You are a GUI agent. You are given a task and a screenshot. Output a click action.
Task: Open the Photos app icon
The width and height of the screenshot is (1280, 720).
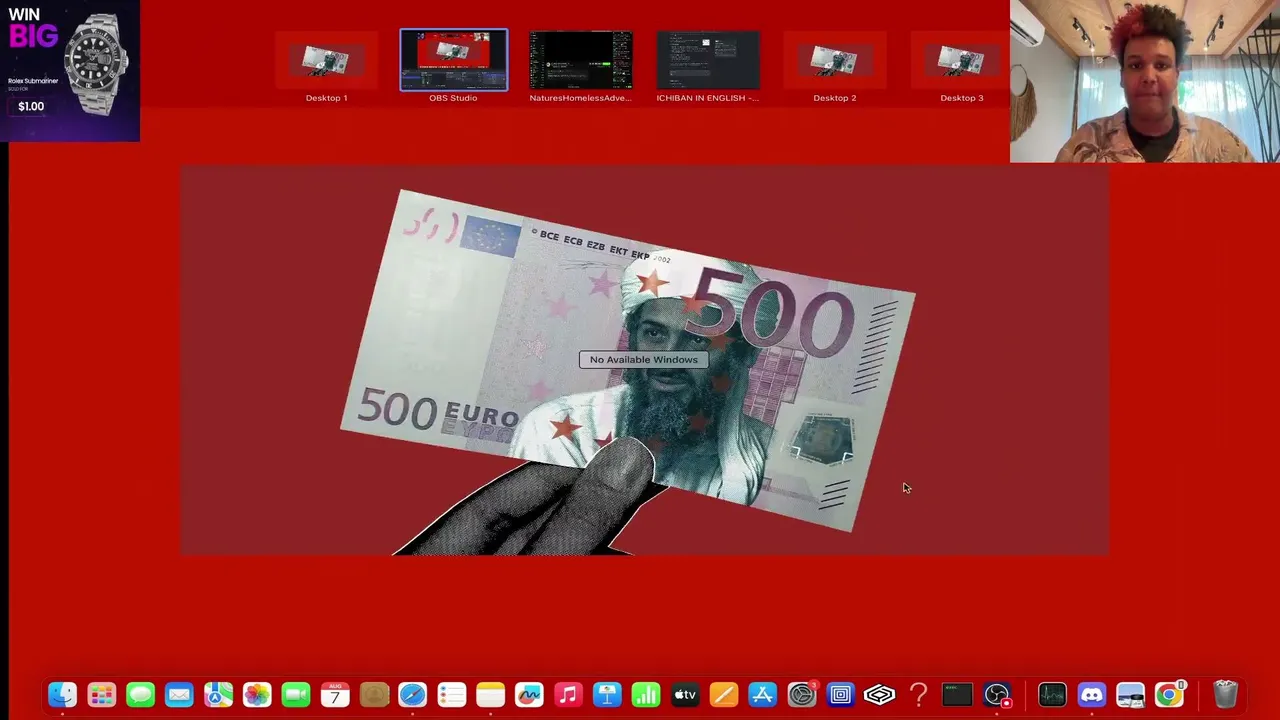[257, 695]
